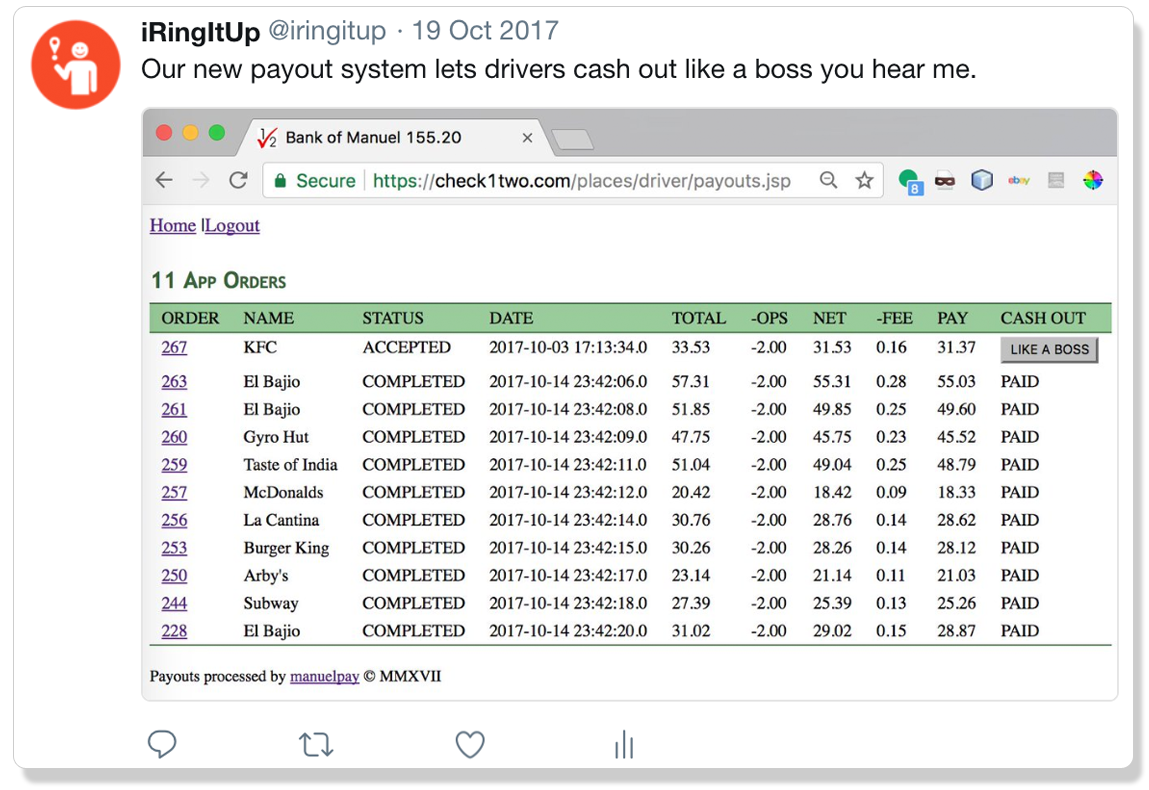The width and height of the screenshot is (1149, 790).
Task: Open the eBay extension icon
Action: (1019, 181)
